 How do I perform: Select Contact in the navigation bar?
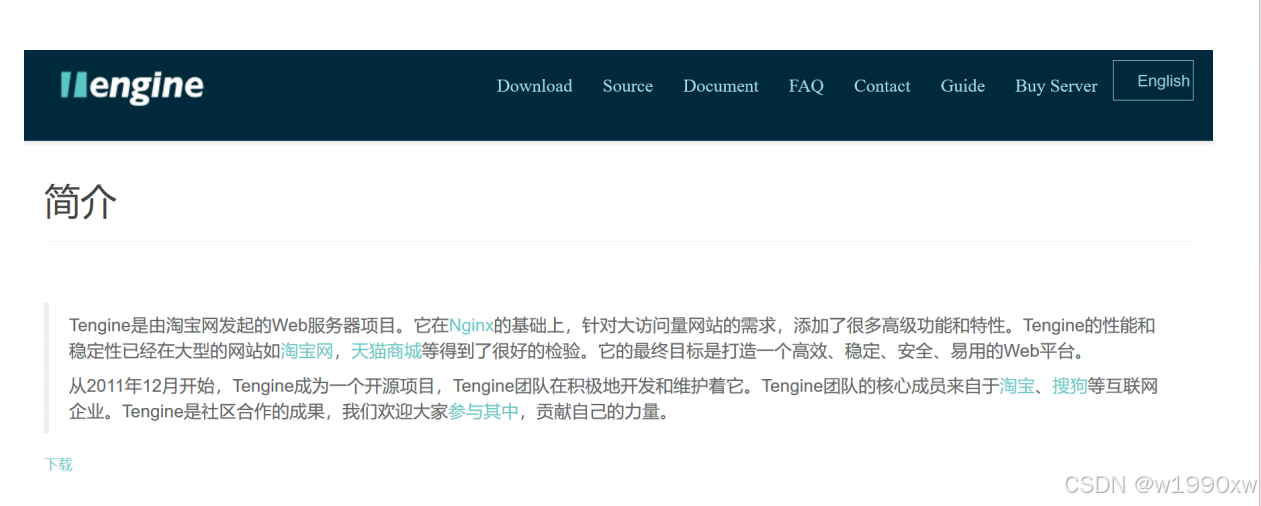pos(882,86)
